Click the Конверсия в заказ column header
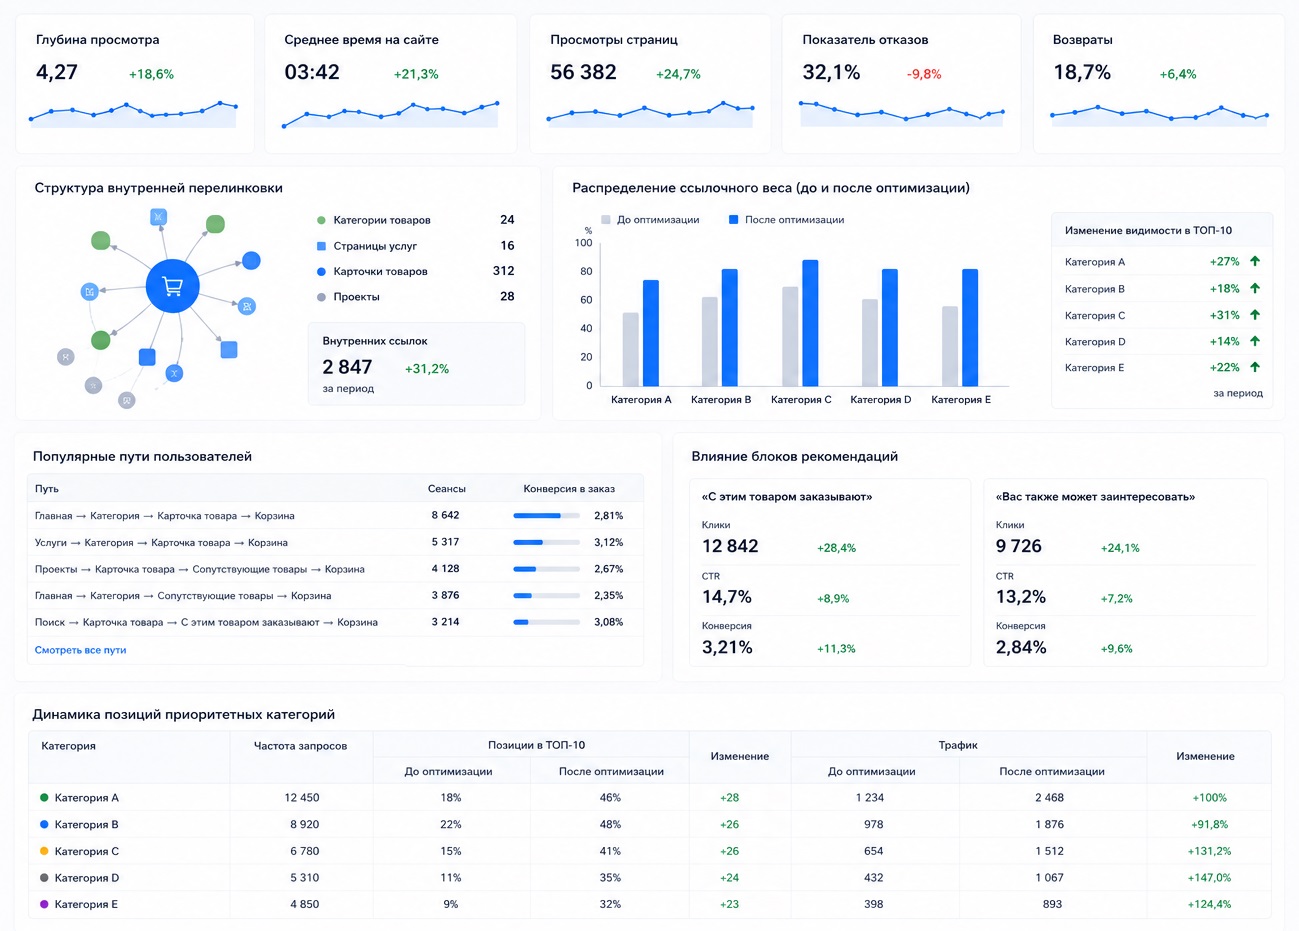This screenshot has height=931, width=1299. coord(569,489)
